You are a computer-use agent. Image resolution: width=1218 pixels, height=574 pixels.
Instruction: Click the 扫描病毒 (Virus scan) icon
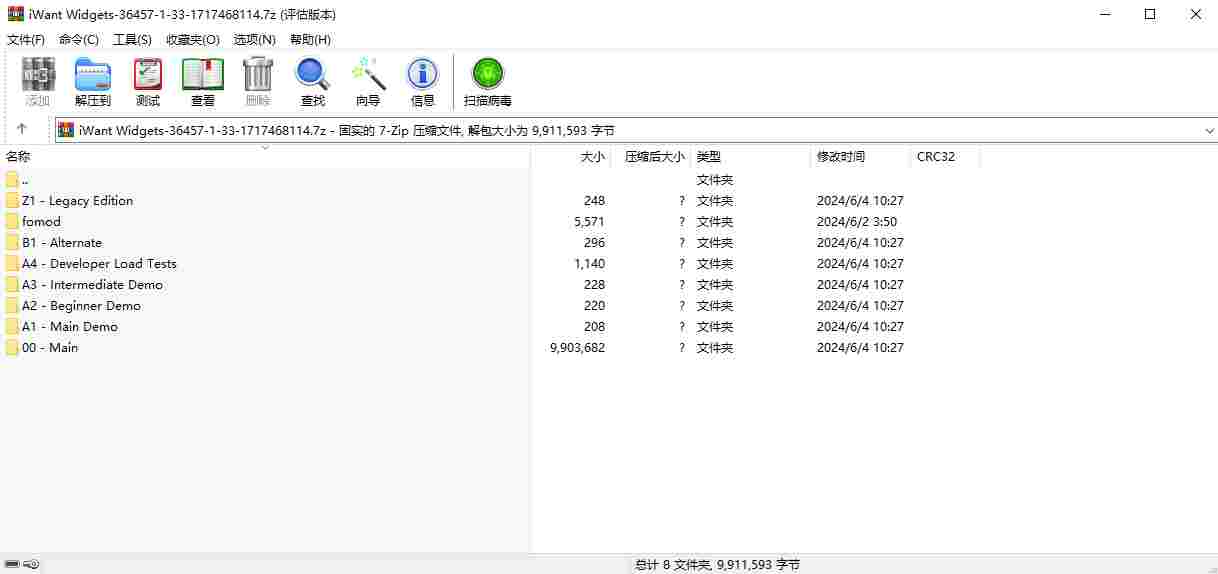[x=488, y=75]
